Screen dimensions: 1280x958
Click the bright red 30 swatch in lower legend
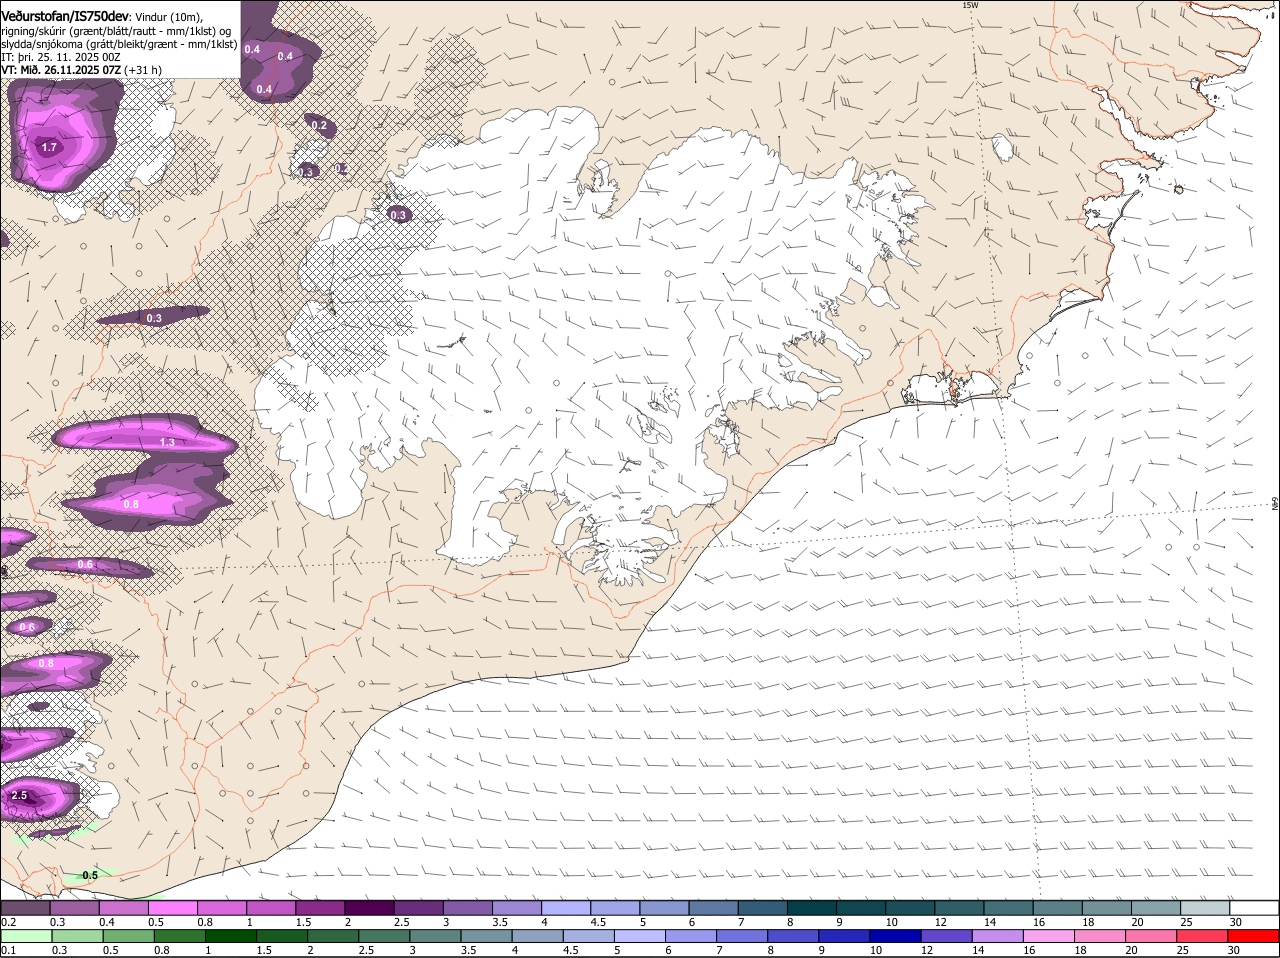click(x=1254, y=936)
